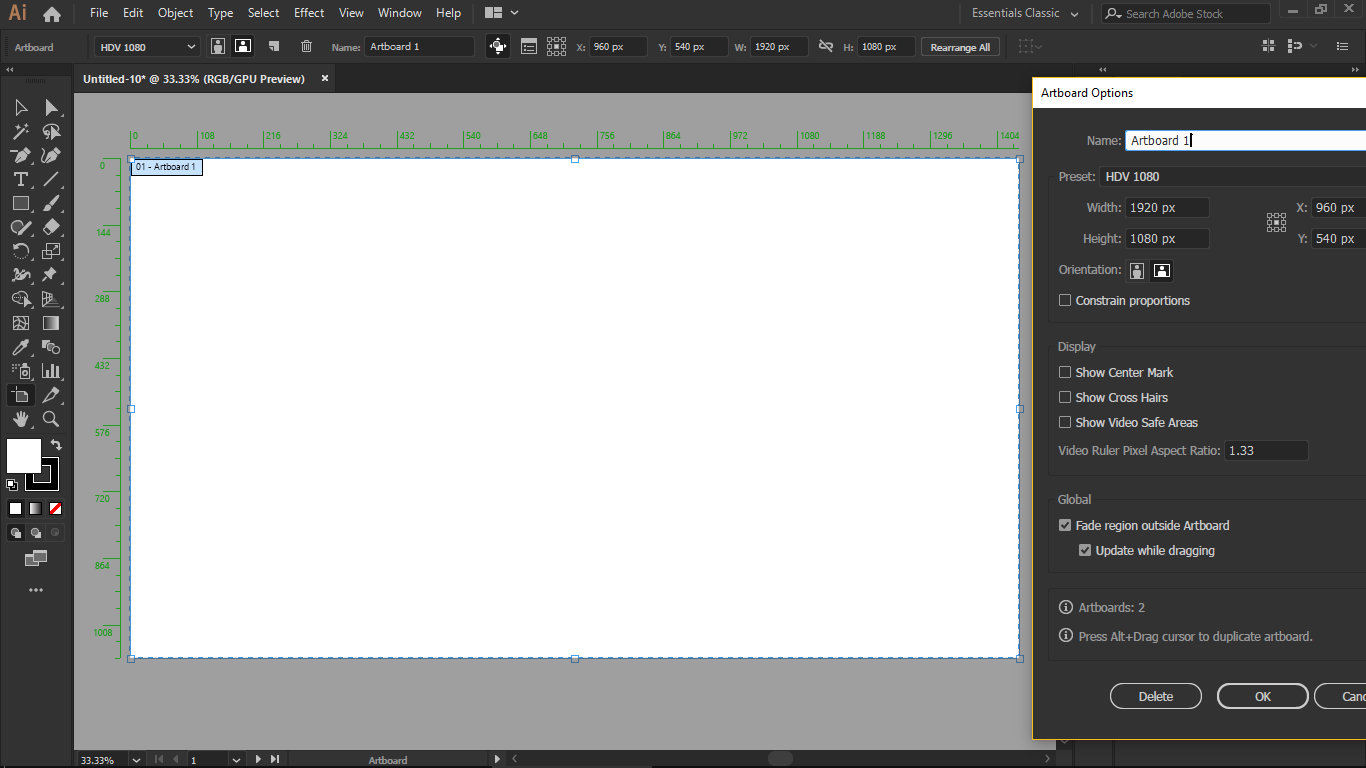Go to the Home screen icon
Viewport: 1366px width, 768px height.
[x=52, y=14]
